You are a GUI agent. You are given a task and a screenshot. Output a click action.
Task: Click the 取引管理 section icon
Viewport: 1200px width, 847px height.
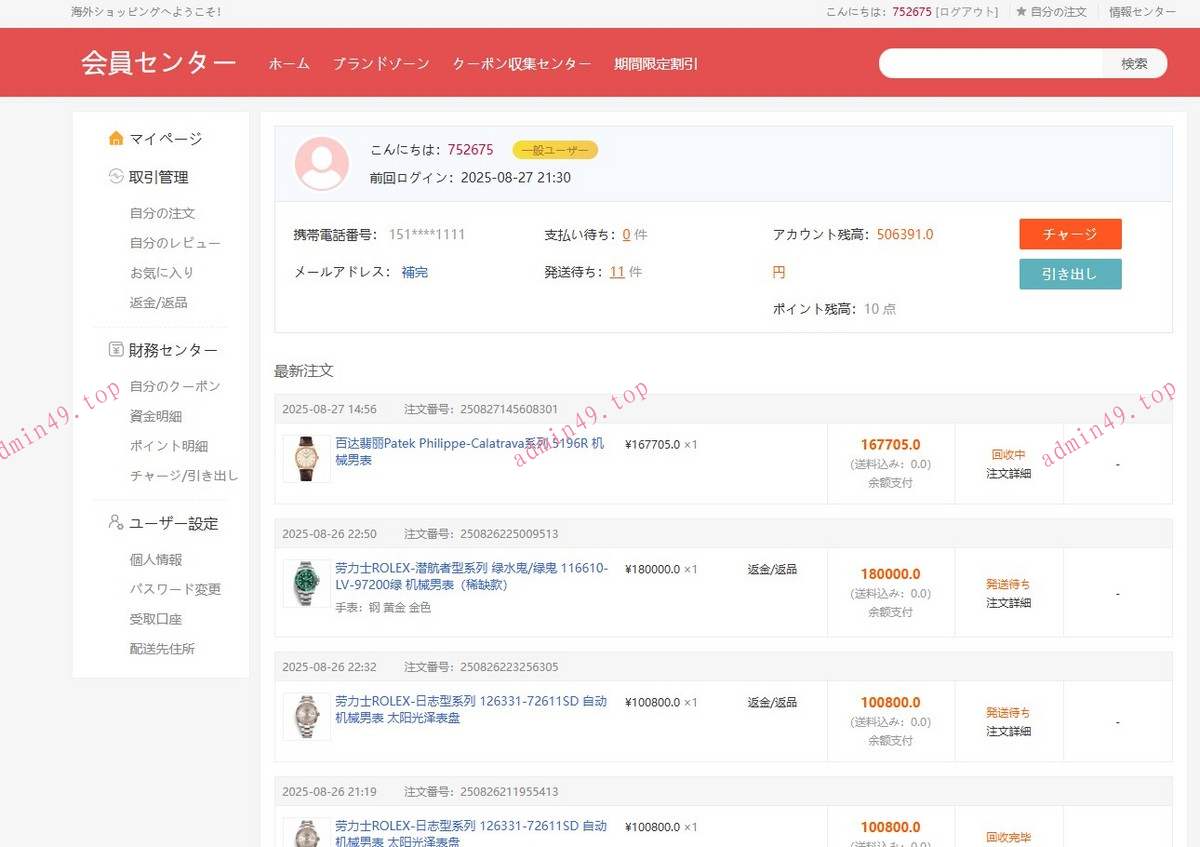tap(116, 177)
